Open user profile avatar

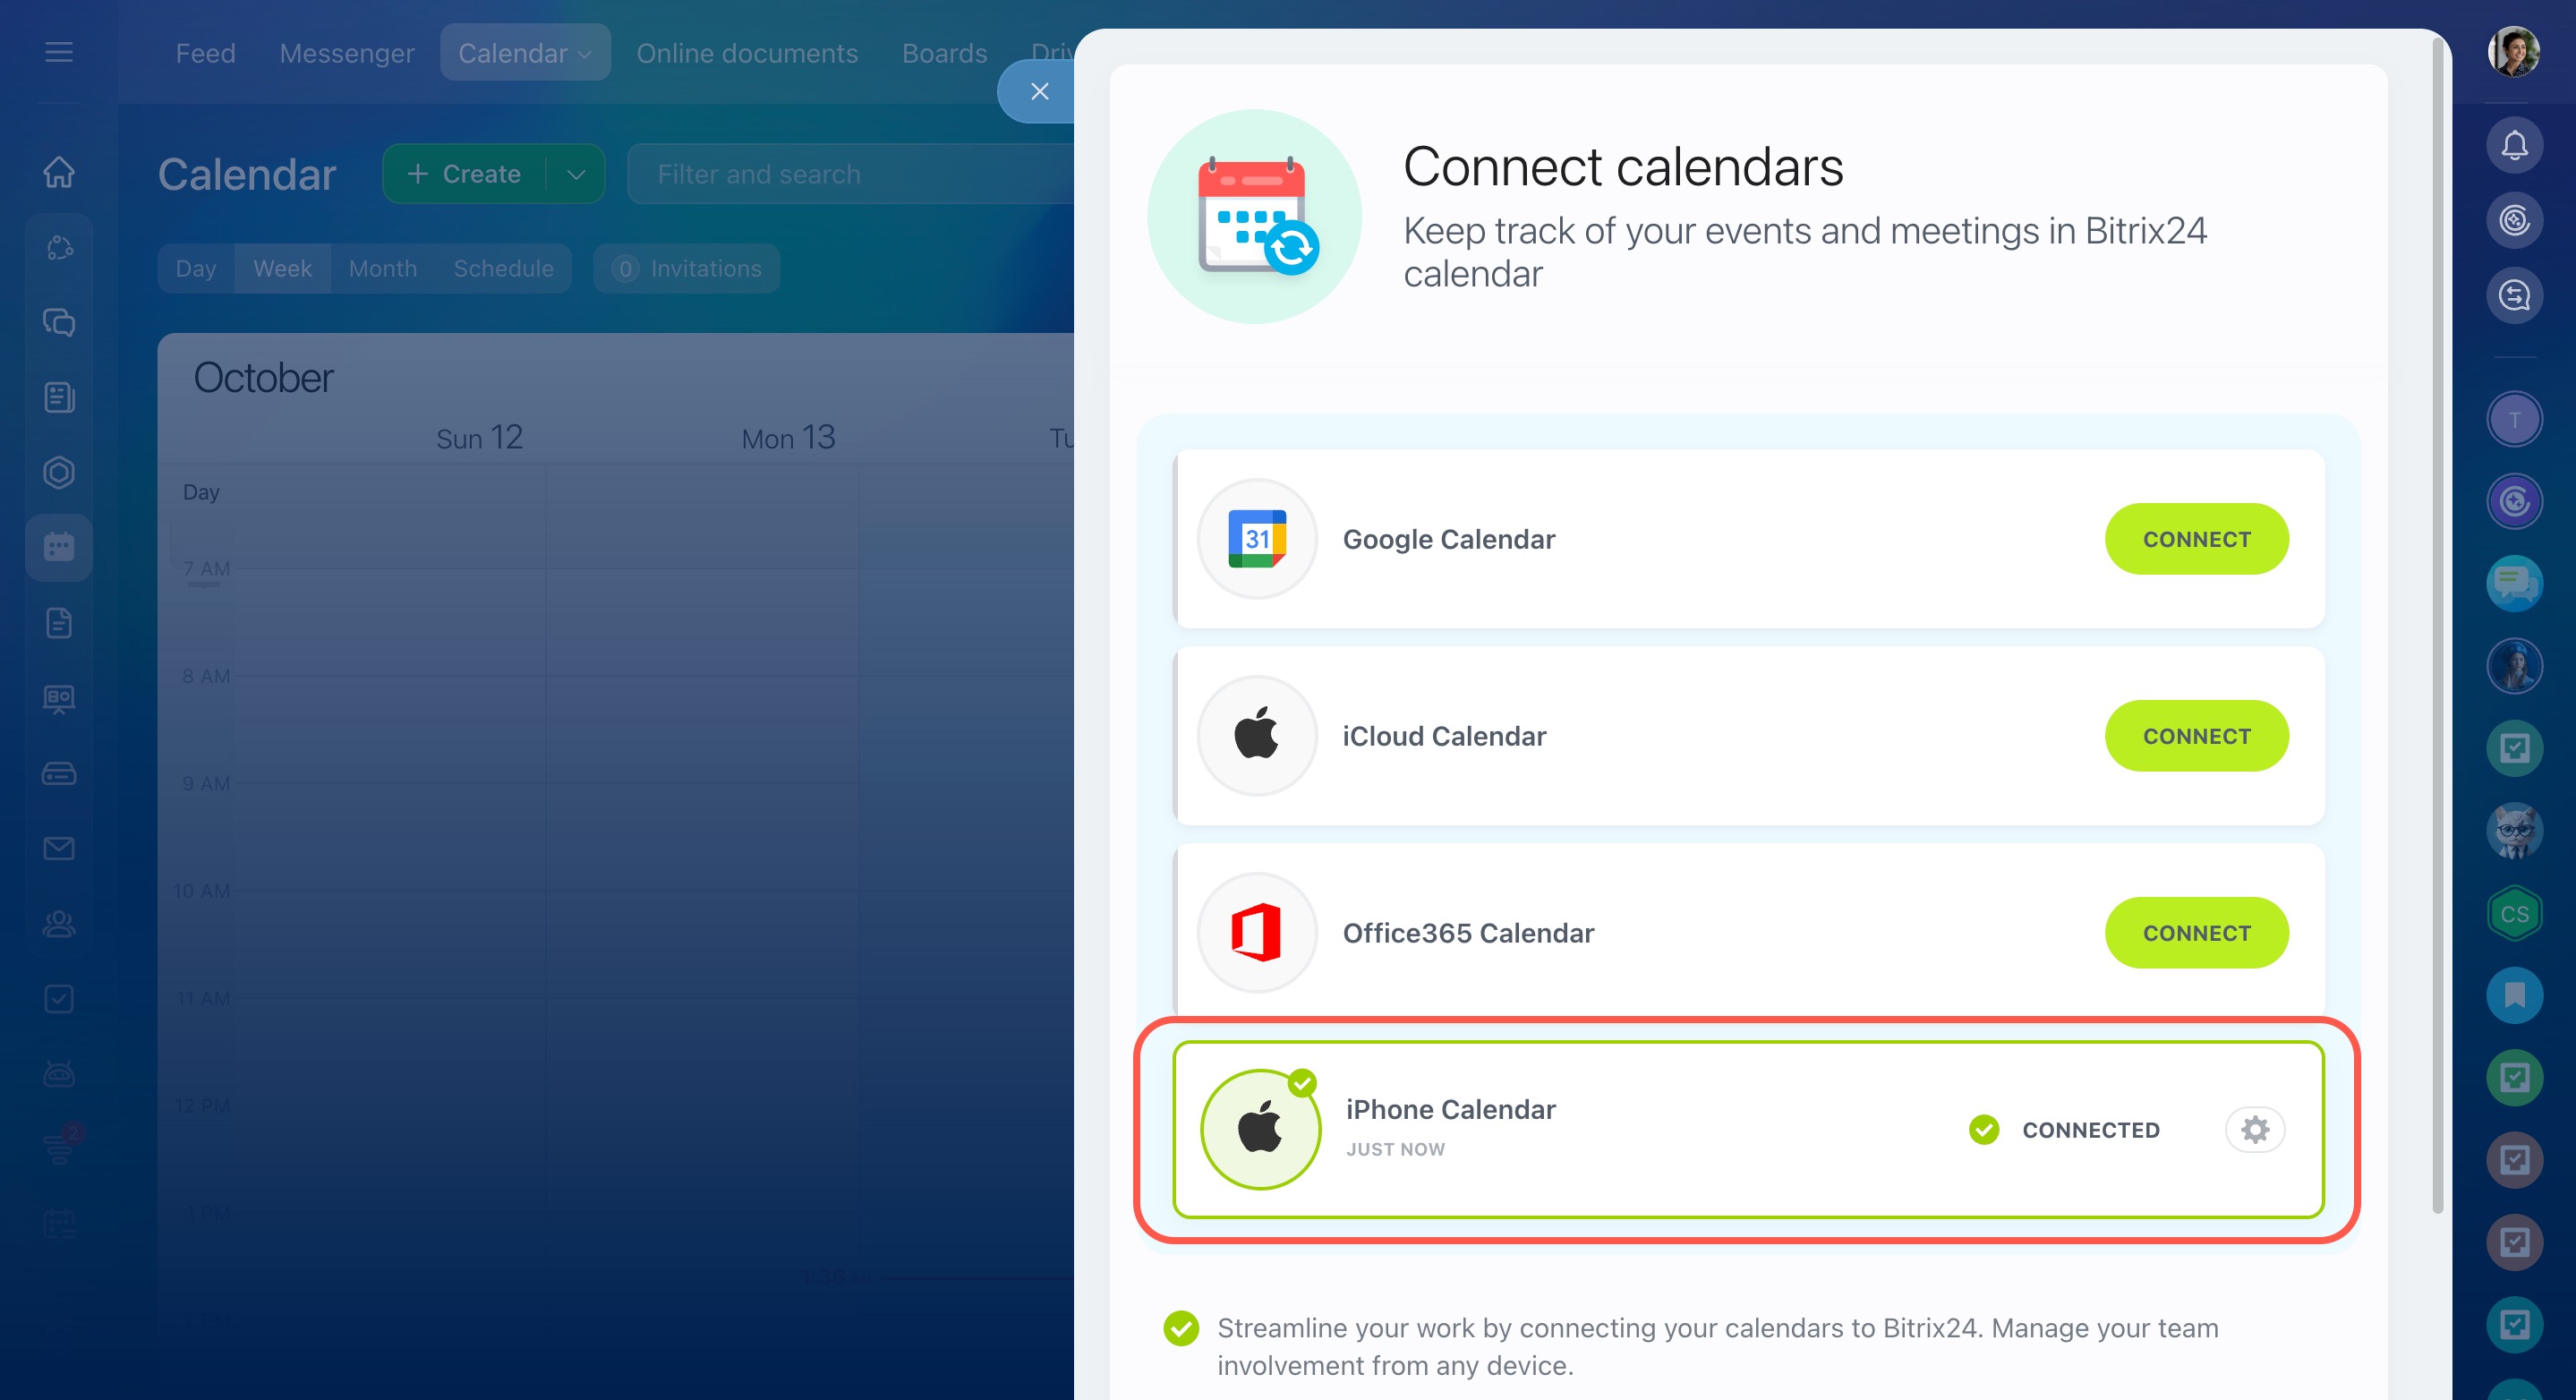tap(2513, 52)
